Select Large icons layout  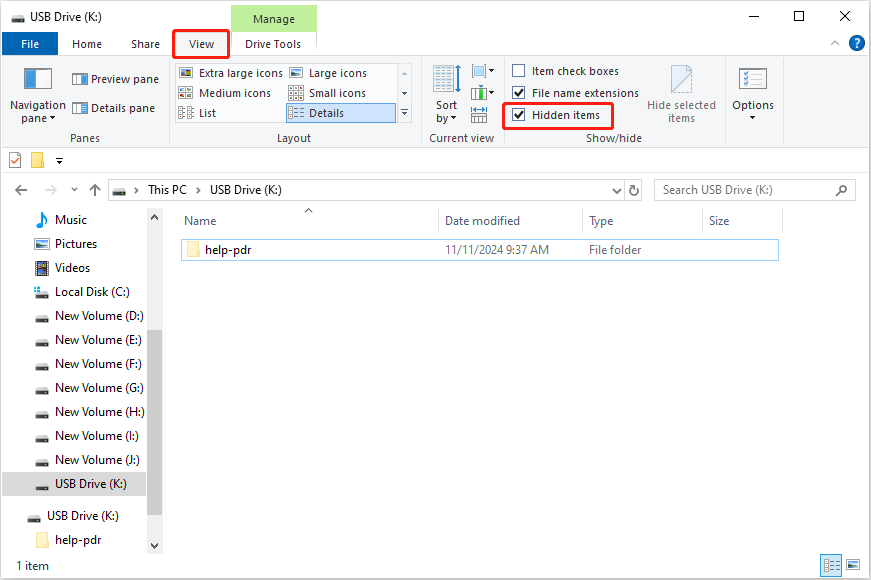click(x=328, y=73)
